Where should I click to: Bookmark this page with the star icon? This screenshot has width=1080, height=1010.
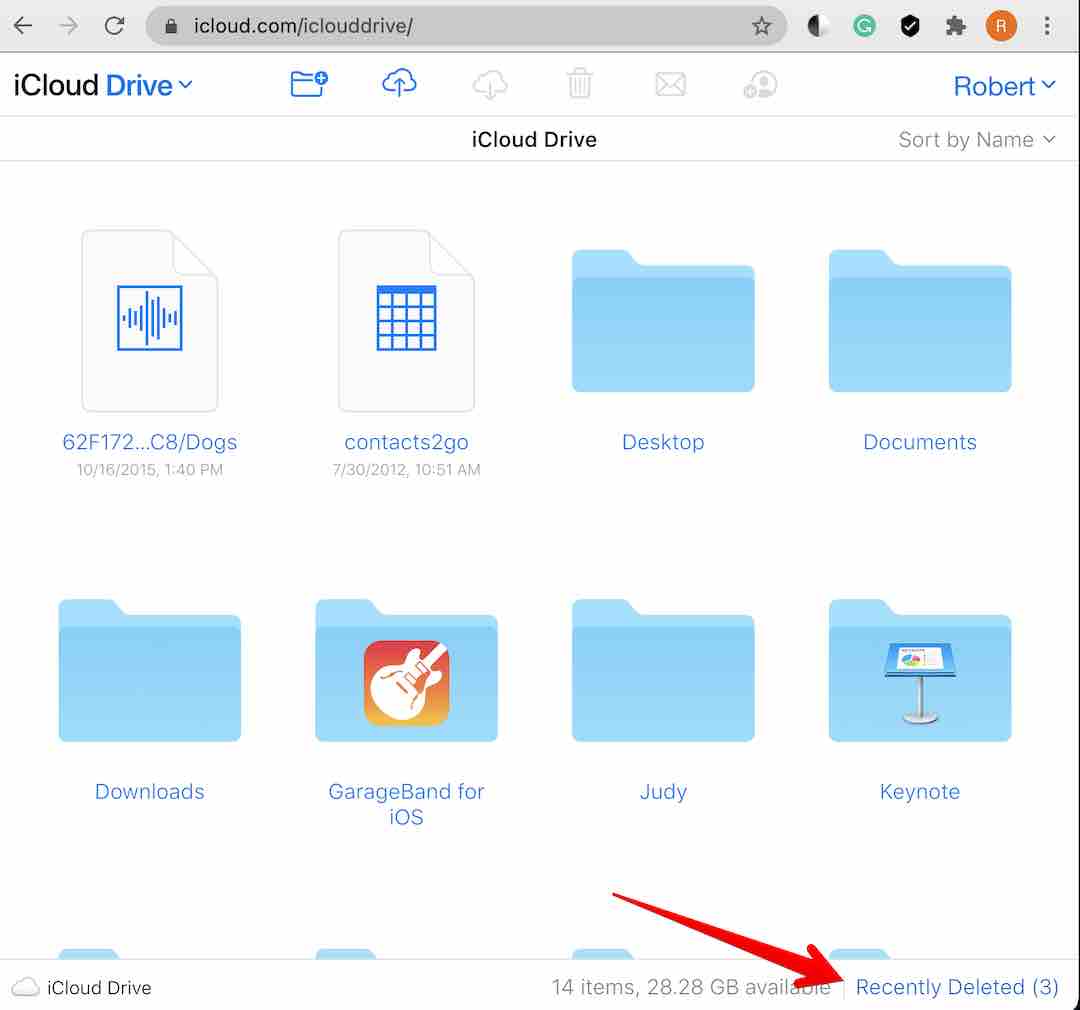pyautogui.click(x=761, y=26)
